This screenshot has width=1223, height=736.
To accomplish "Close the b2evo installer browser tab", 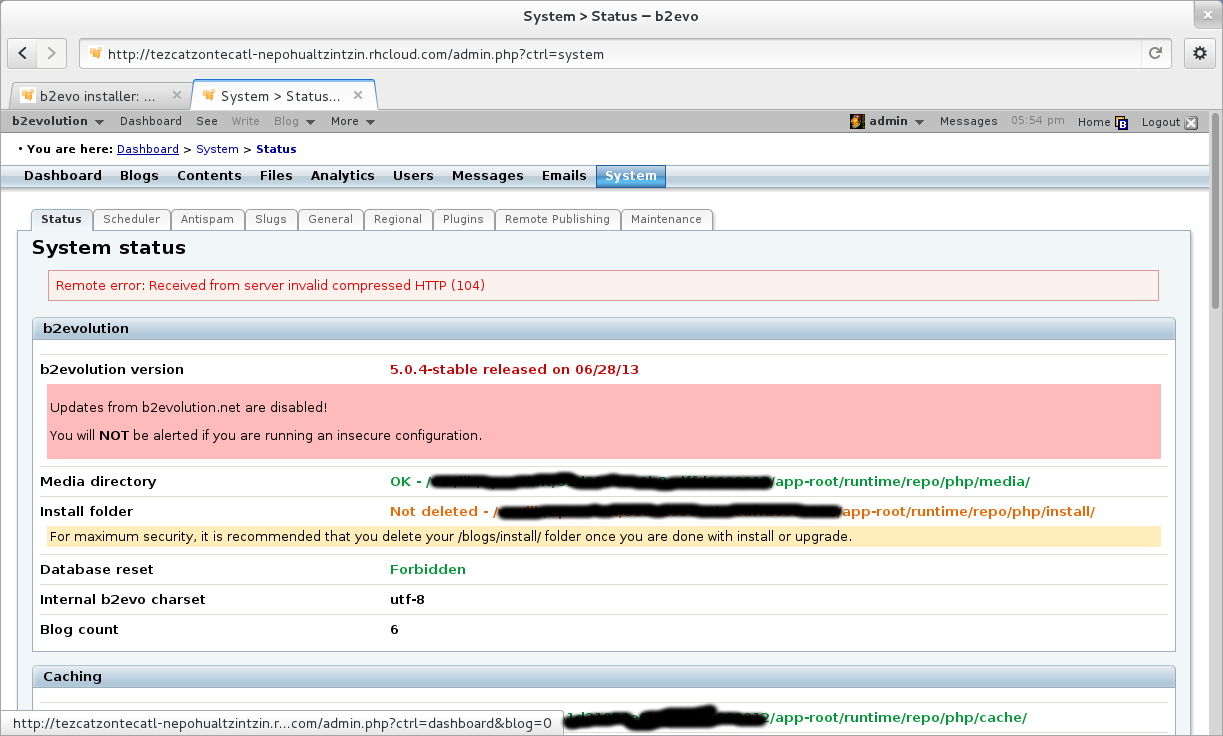I will pyautogui.click(x=177, y=96).
